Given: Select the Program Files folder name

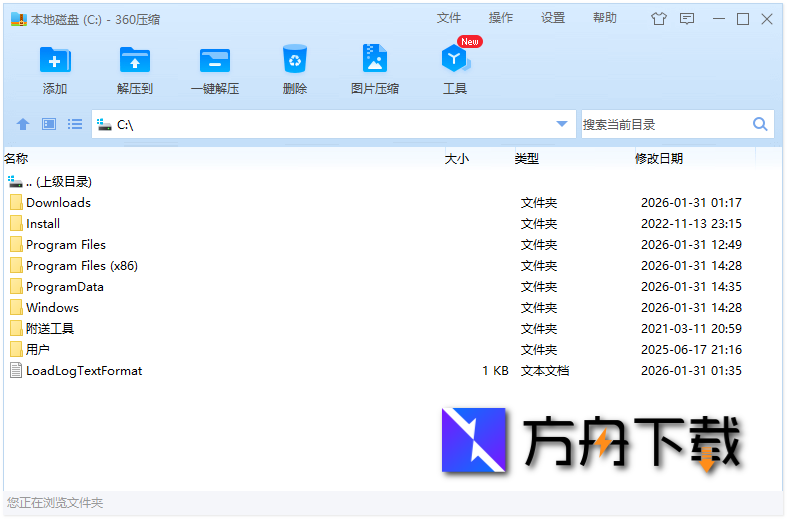Looking at the screenshot, I should 66,244.
